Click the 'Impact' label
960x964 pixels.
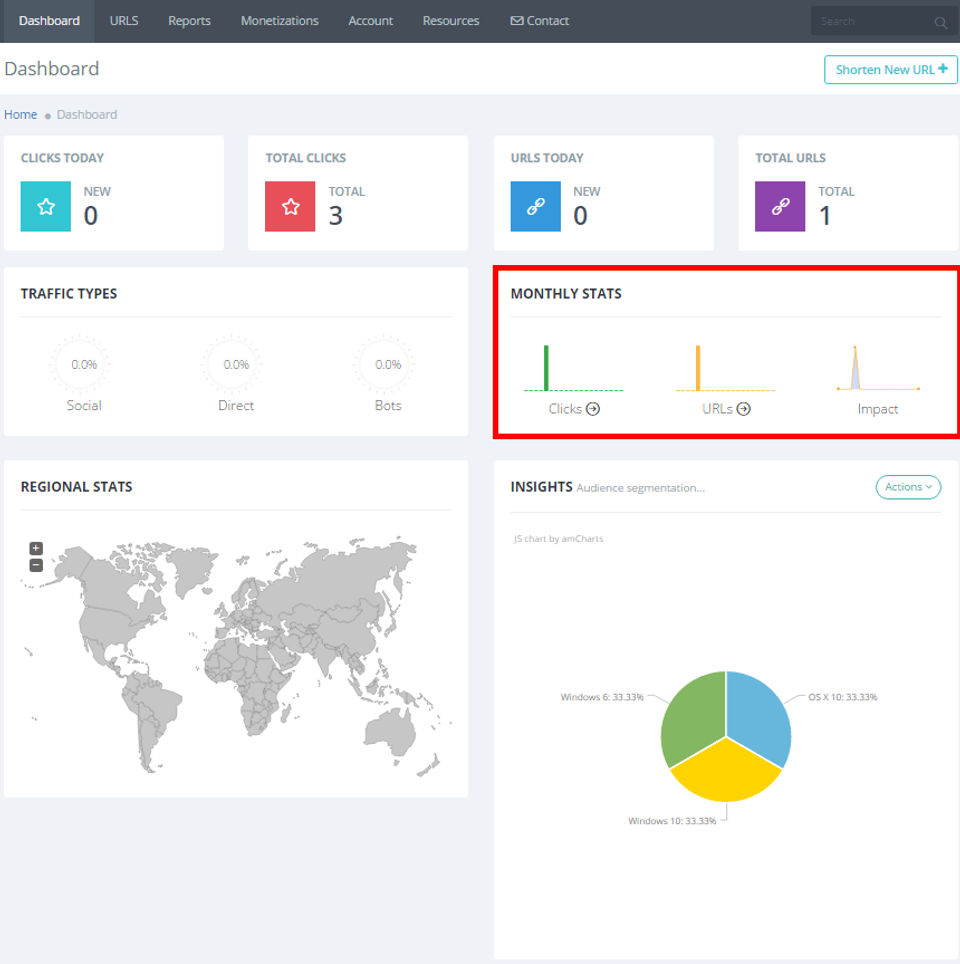click(x=878, y=409)
